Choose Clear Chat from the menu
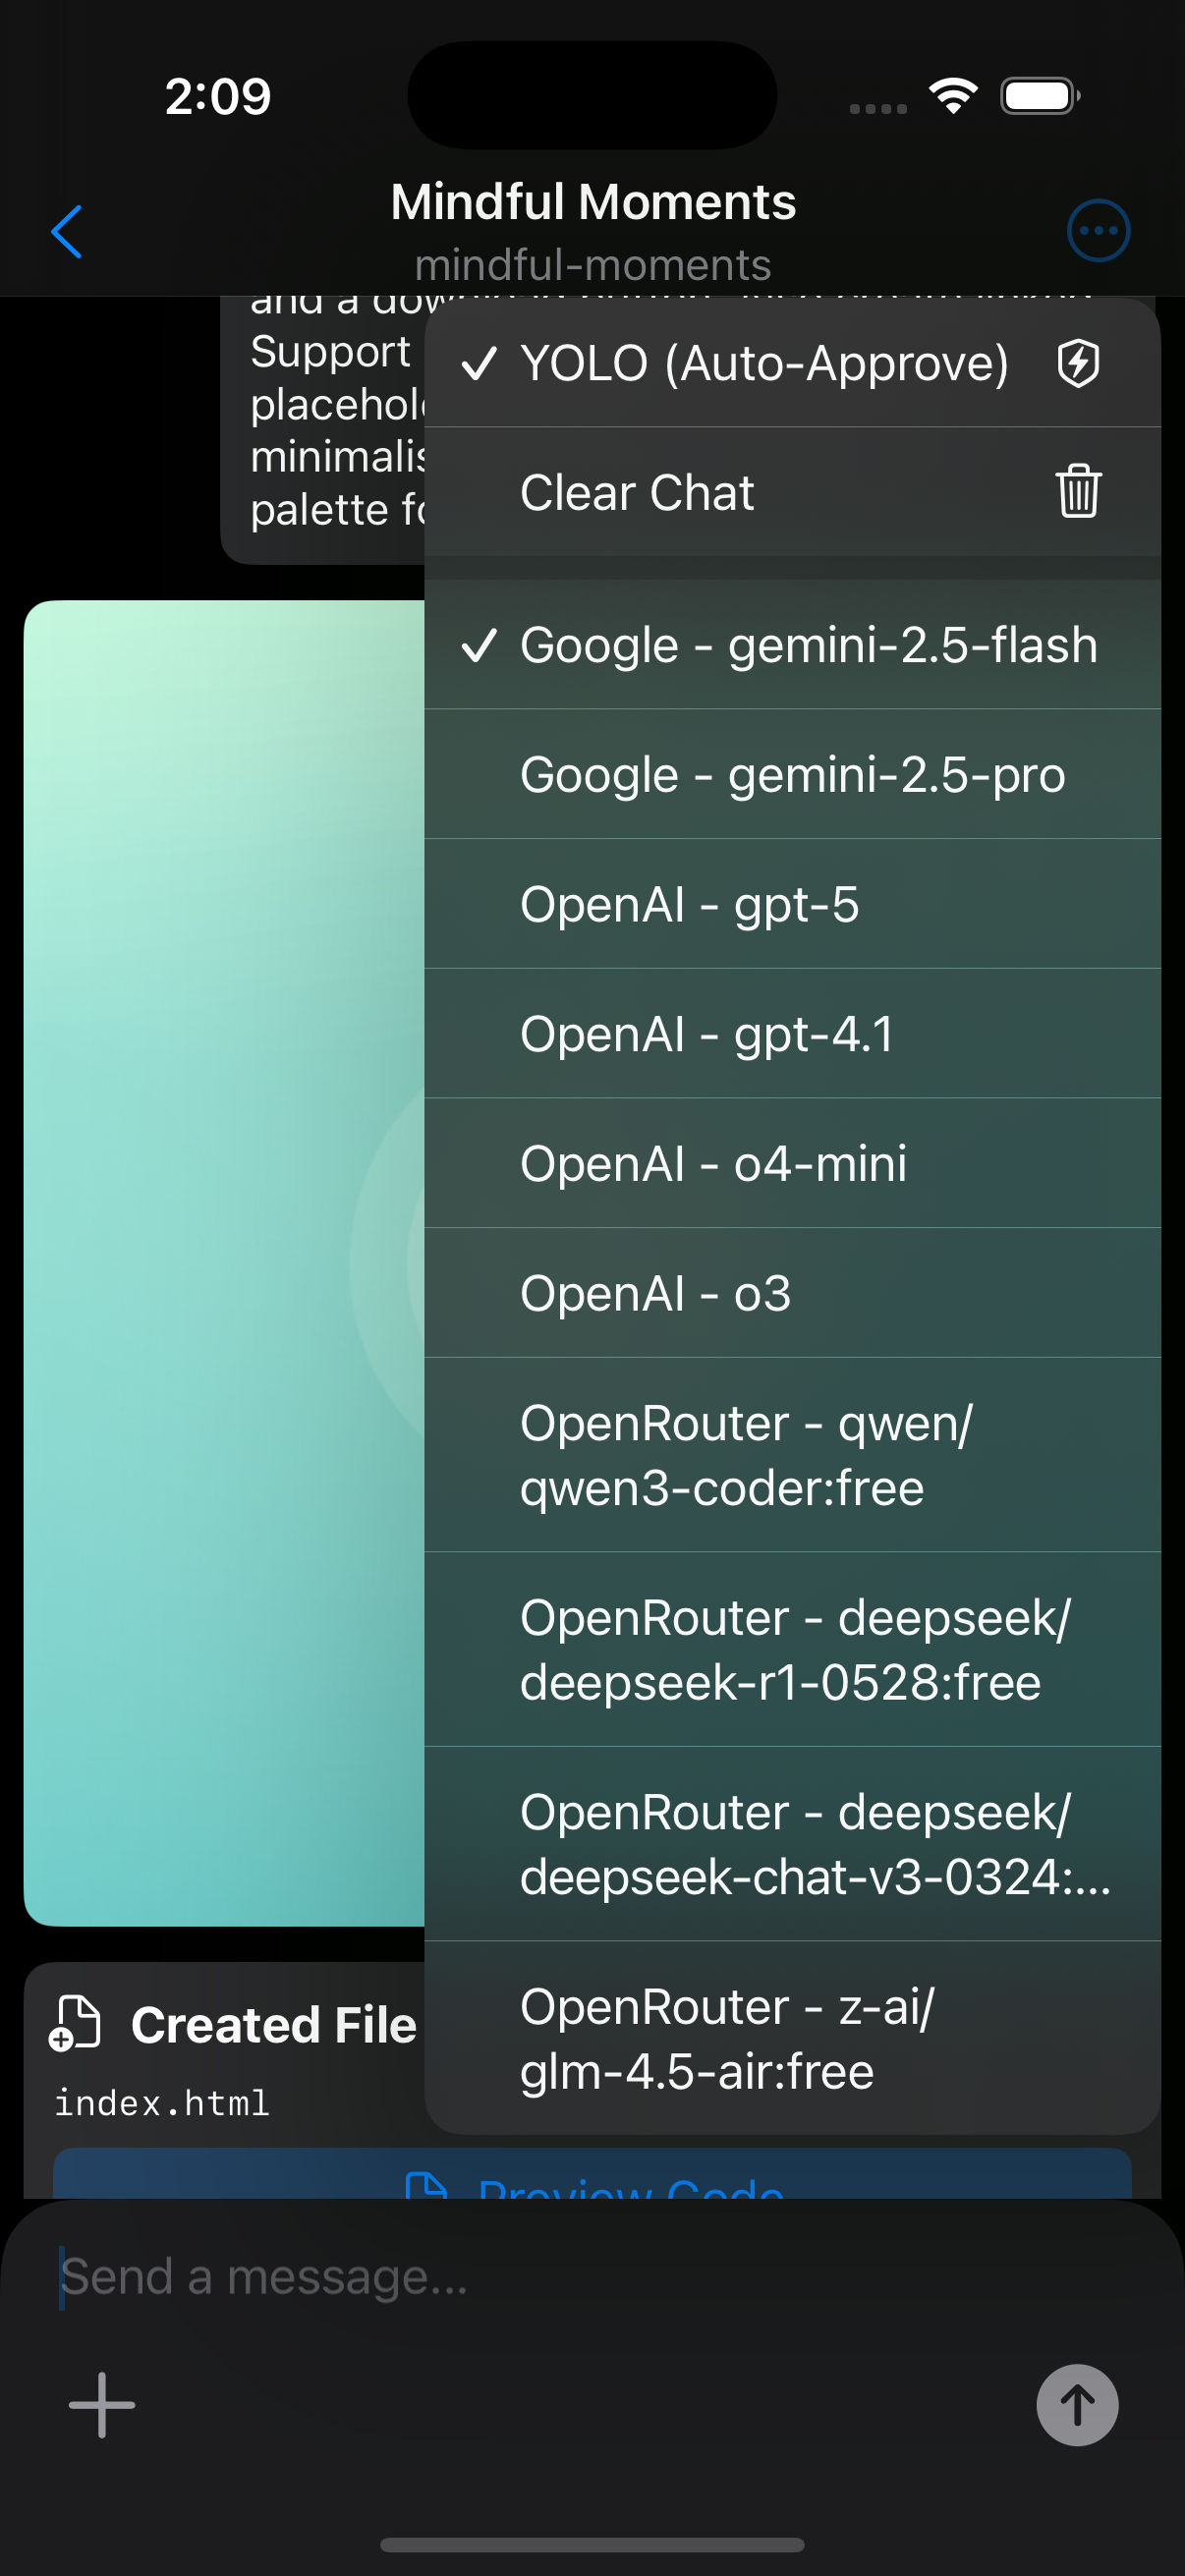The height and width of the screenshot is (2576, 1185). (x=637, y=492)
